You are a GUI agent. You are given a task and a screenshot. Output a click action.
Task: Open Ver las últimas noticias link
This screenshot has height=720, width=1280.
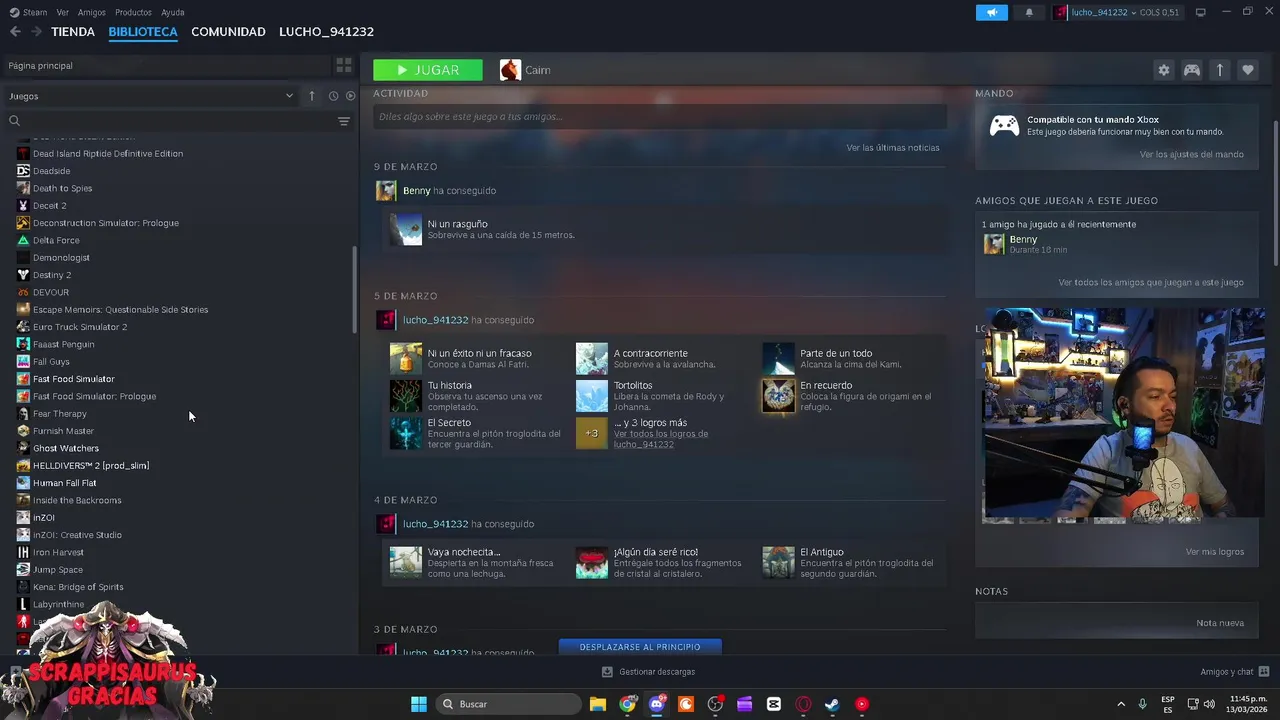pos(893,148)
